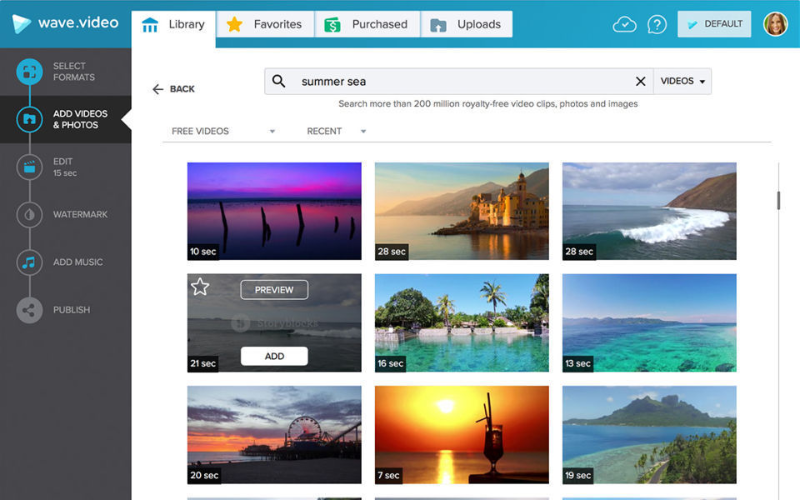Open the help question mark icon

coord(657,24)
